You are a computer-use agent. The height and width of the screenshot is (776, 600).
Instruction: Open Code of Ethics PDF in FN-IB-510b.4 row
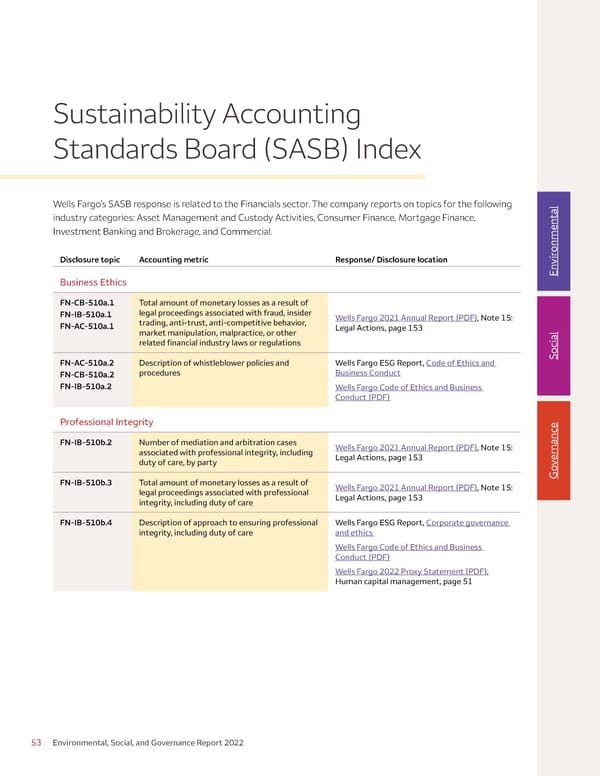tap(409, 552)
